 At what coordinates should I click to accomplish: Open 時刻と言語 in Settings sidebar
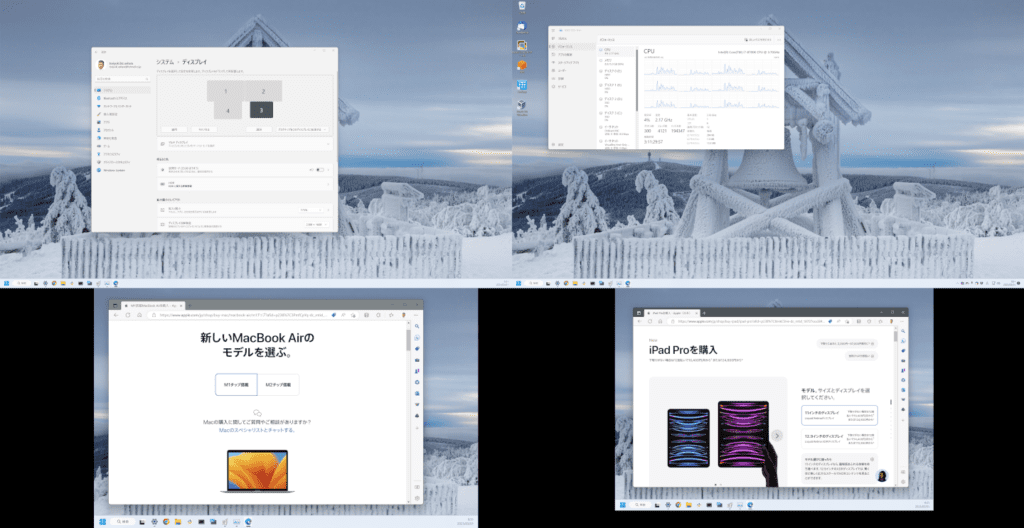pos(122,138)
